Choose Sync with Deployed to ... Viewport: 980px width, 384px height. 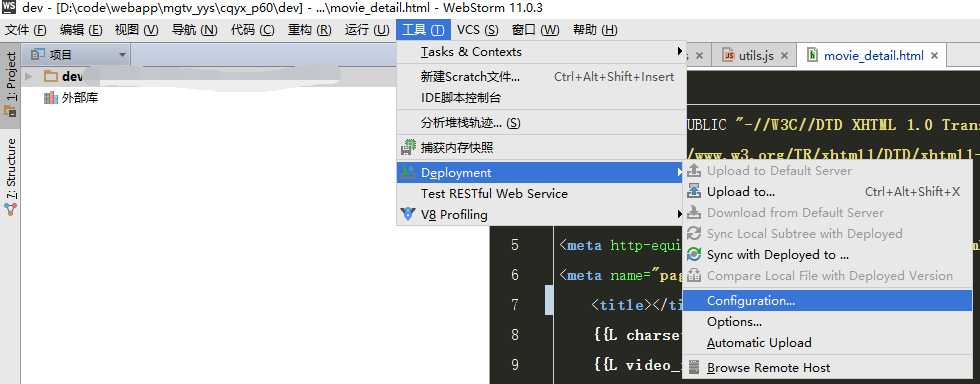coord(827,255)
